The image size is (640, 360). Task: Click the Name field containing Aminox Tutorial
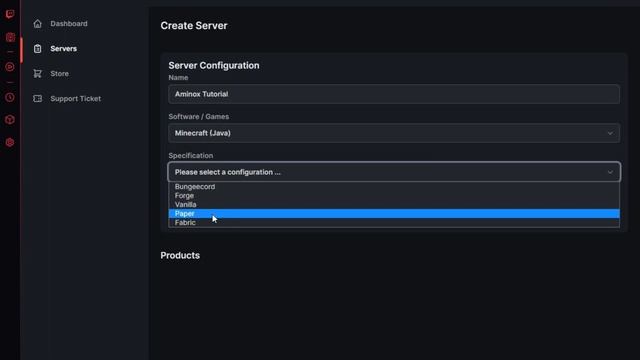click(394, 94)
